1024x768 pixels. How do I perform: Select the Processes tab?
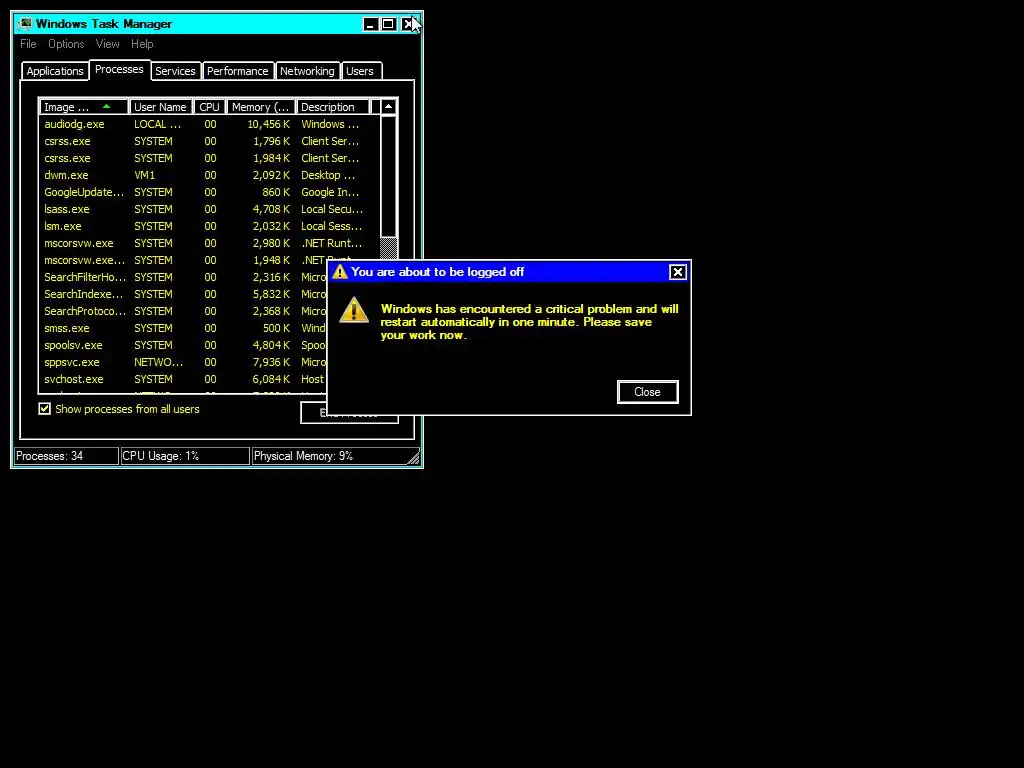click(120, 69)
